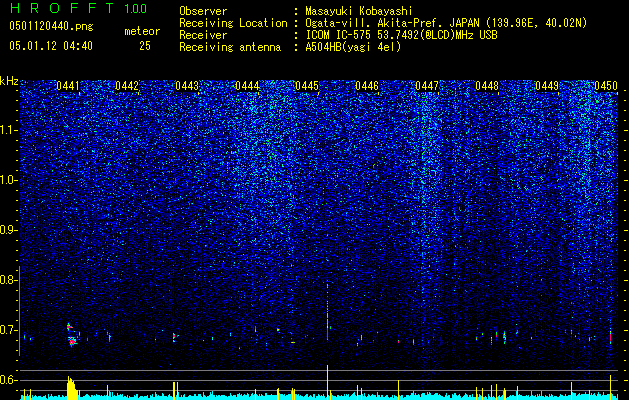Click the Receiving Location label

click(x=233, y=23)
